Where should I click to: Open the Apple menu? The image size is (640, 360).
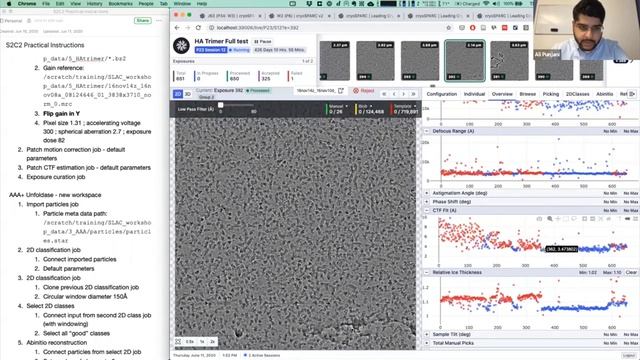pos(9,4)
